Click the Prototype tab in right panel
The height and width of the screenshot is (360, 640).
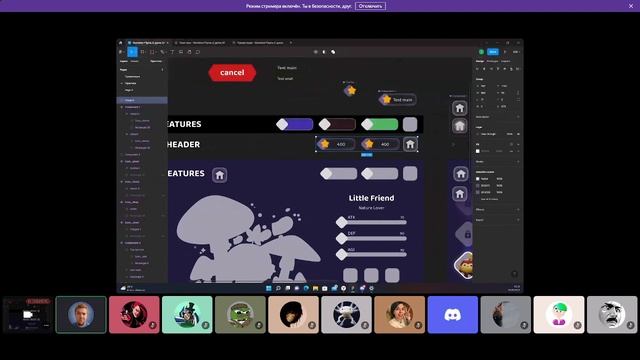492,61
